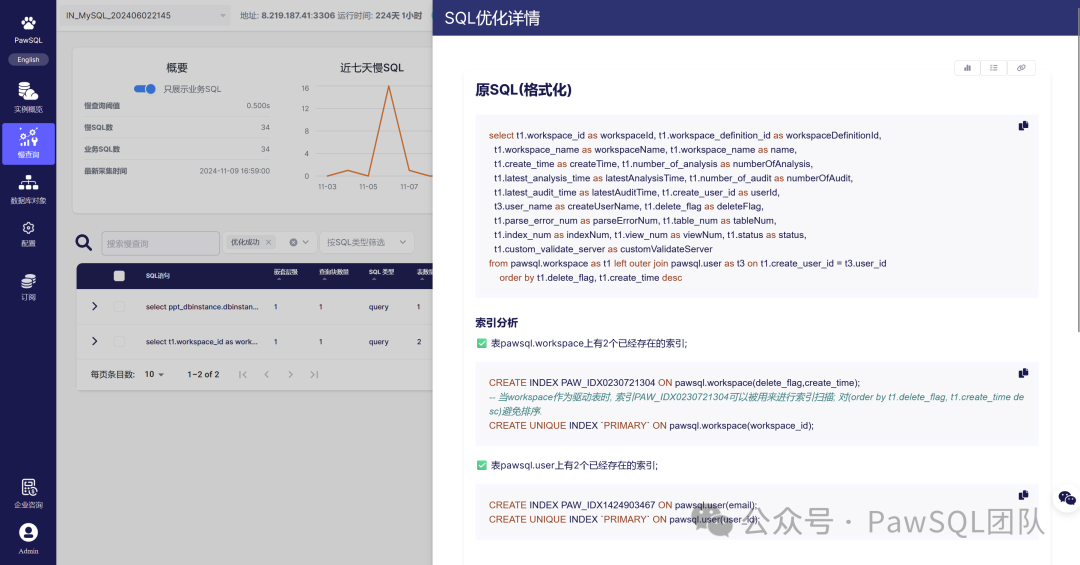
Task: Copy the formatted original SQL
Action: pyautogui.click(x=1024, y=125)
